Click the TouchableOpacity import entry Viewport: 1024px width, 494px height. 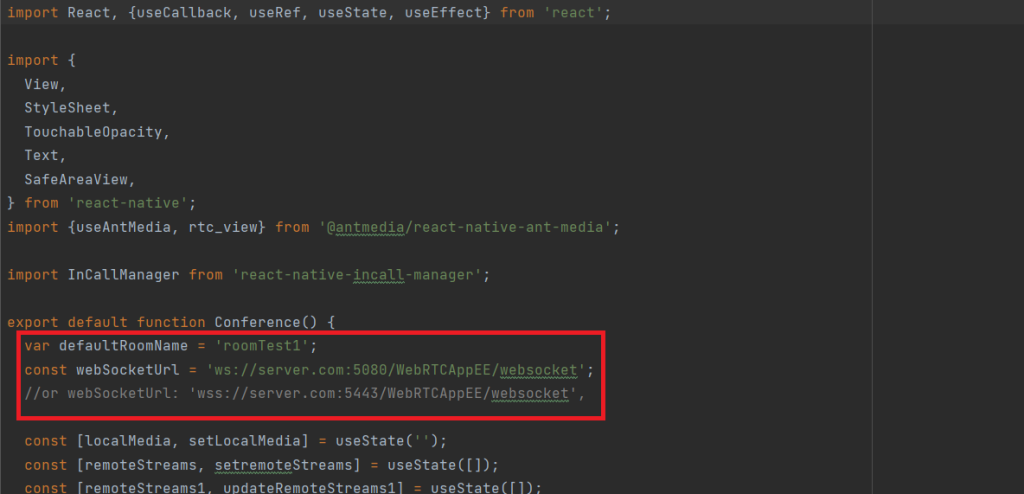[x=93, y=132]
